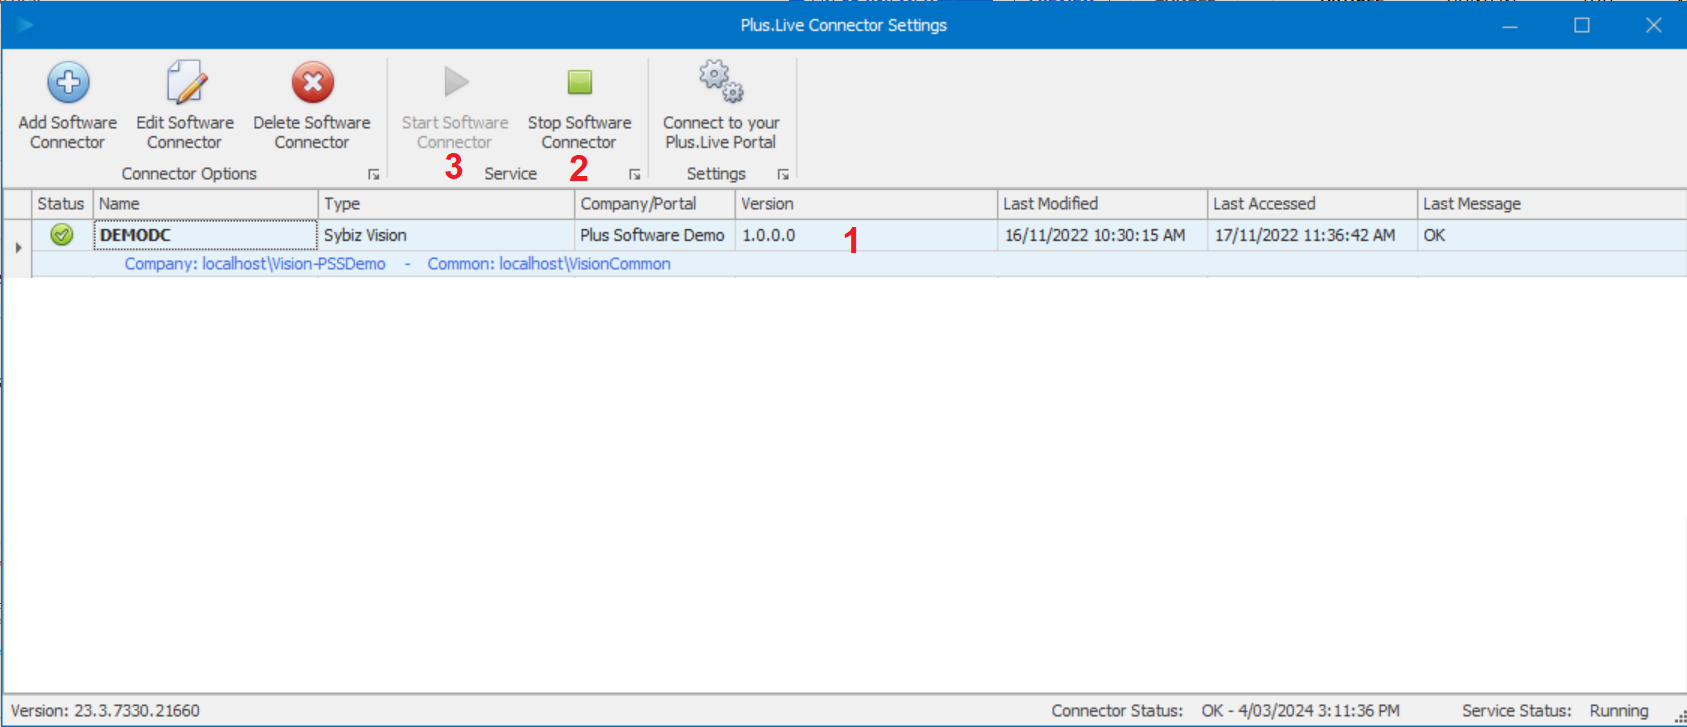Screen dimensions: 1687x727
Task: Minimize the Plus.Live Connector Settings window
Action: [x=1510, y=25]
